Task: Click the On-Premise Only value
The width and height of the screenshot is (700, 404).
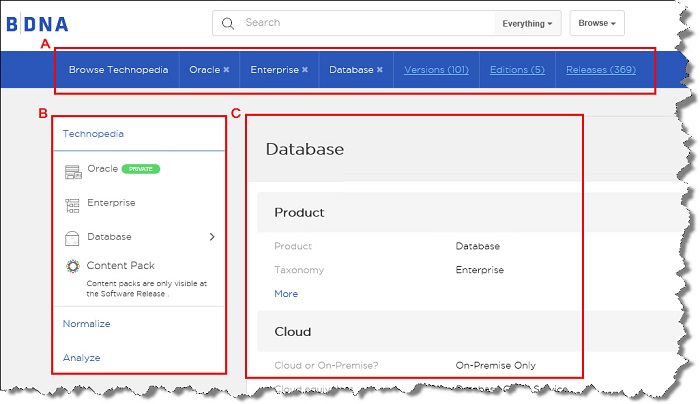Action: coord(496,366)
